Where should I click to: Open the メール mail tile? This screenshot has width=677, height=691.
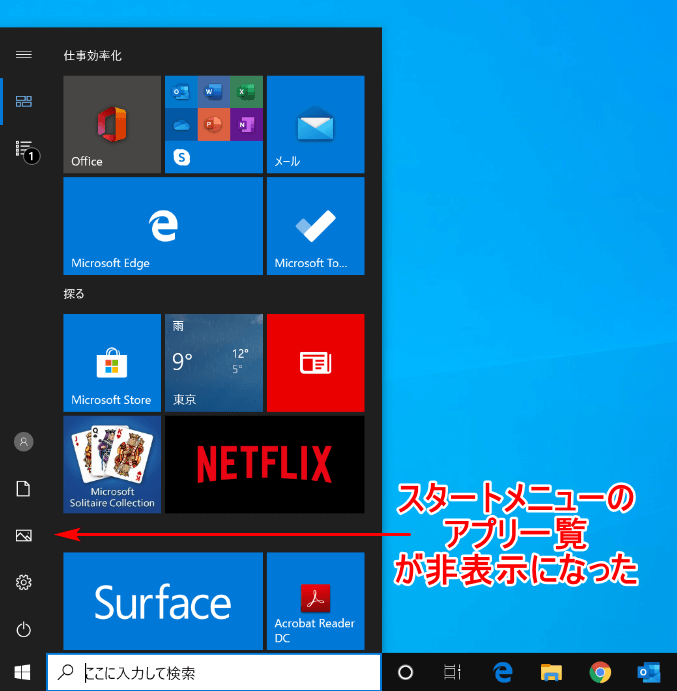[316, 124]
